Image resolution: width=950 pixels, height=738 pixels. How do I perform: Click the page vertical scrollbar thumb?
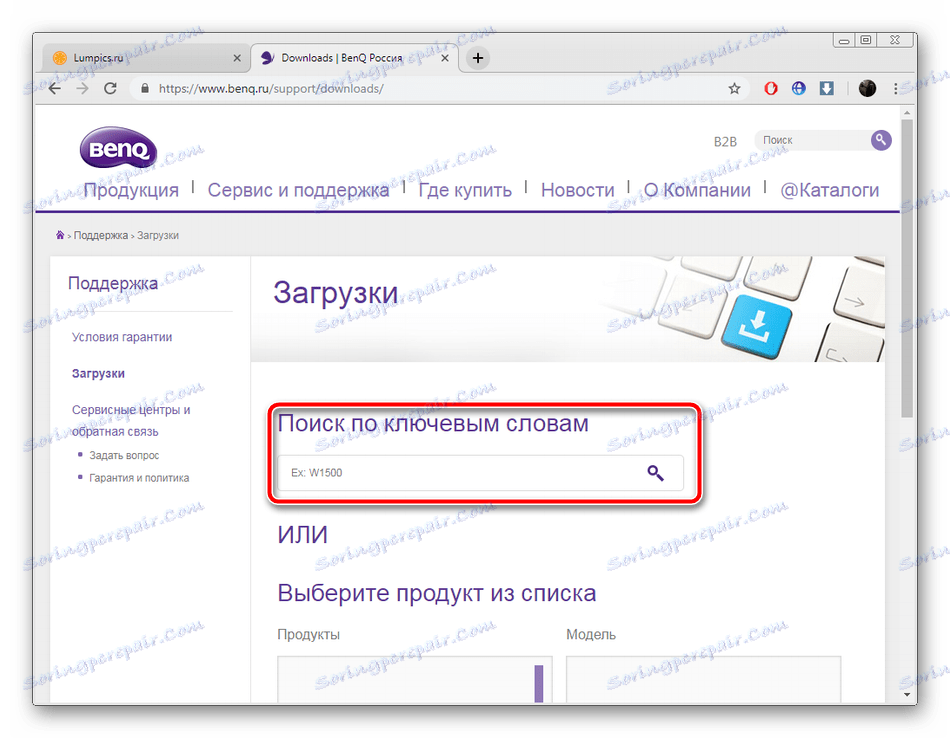pyautogui.click(x=906, y=268)
